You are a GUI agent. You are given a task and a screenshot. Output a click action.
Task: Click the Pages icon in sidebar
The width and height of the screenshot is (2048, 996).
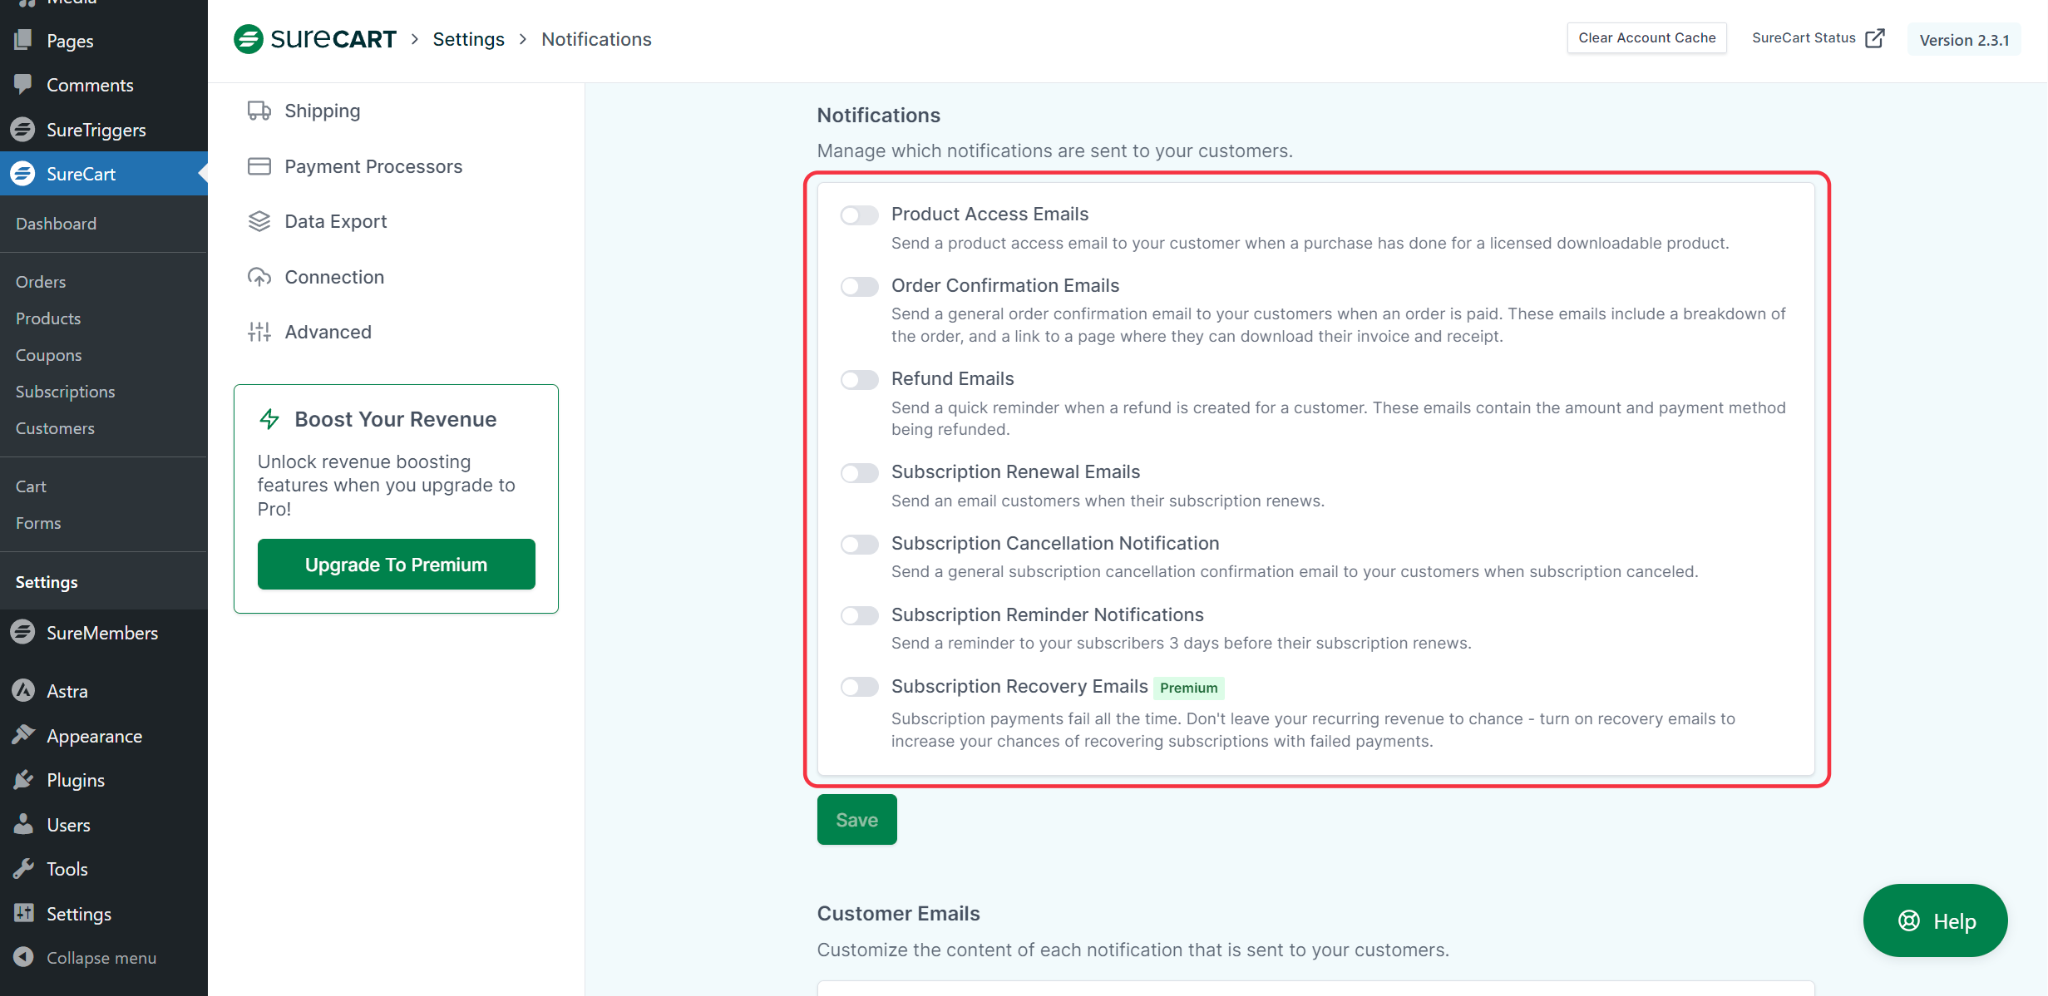point(23,41)
